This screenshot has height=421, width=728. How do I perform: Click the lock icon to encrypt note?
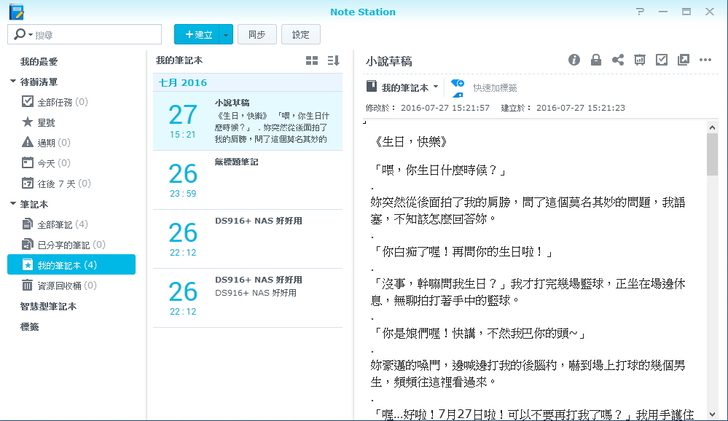[596, 60]
